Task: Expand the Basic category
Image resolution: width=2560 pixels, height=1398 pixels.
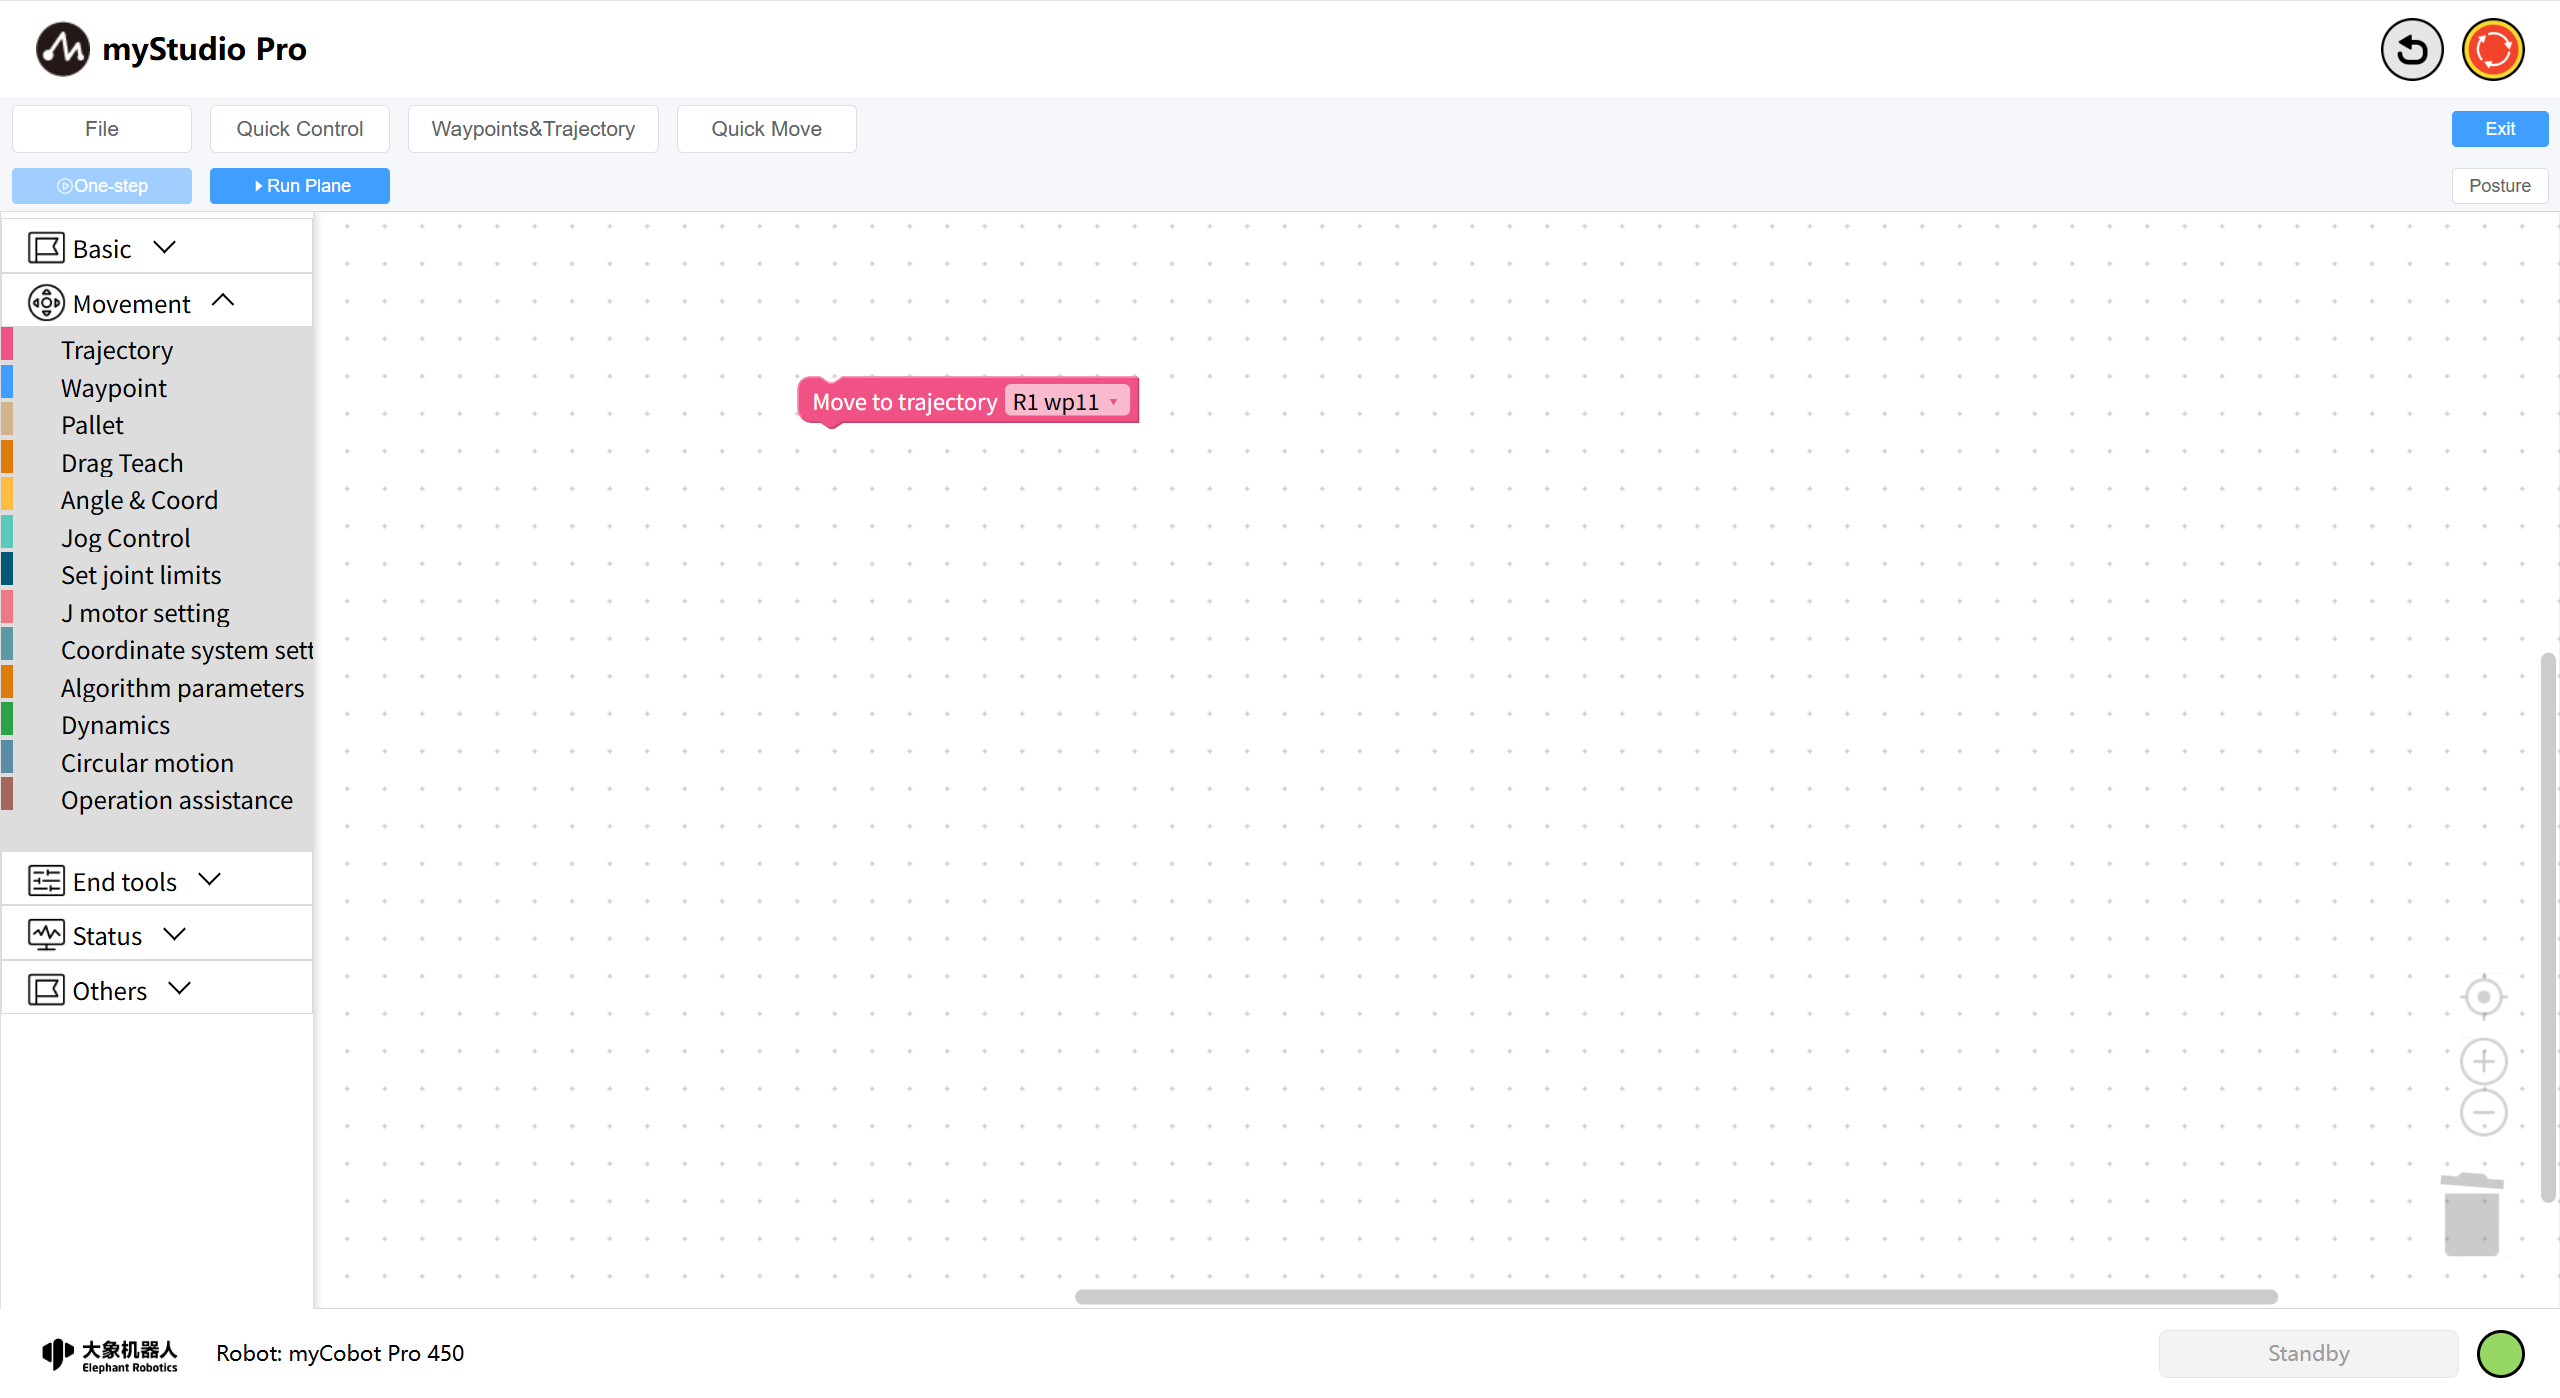Action: pos(165,248)
